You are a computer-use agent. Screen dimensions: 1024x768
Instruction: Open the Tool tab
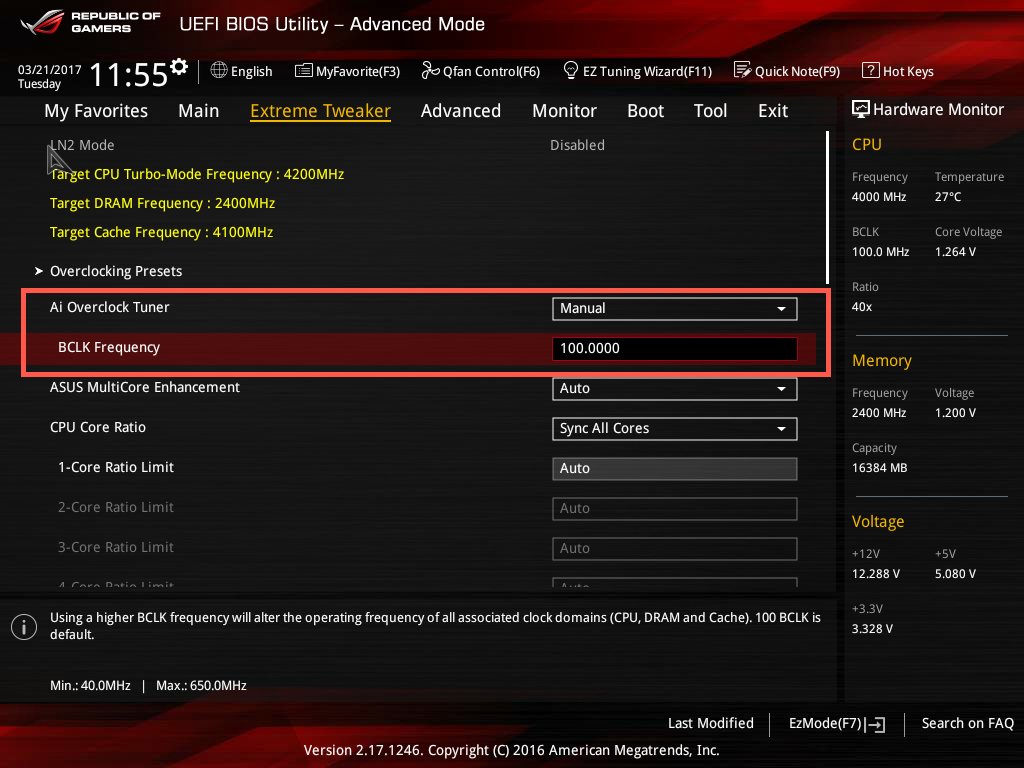(711, 111)
